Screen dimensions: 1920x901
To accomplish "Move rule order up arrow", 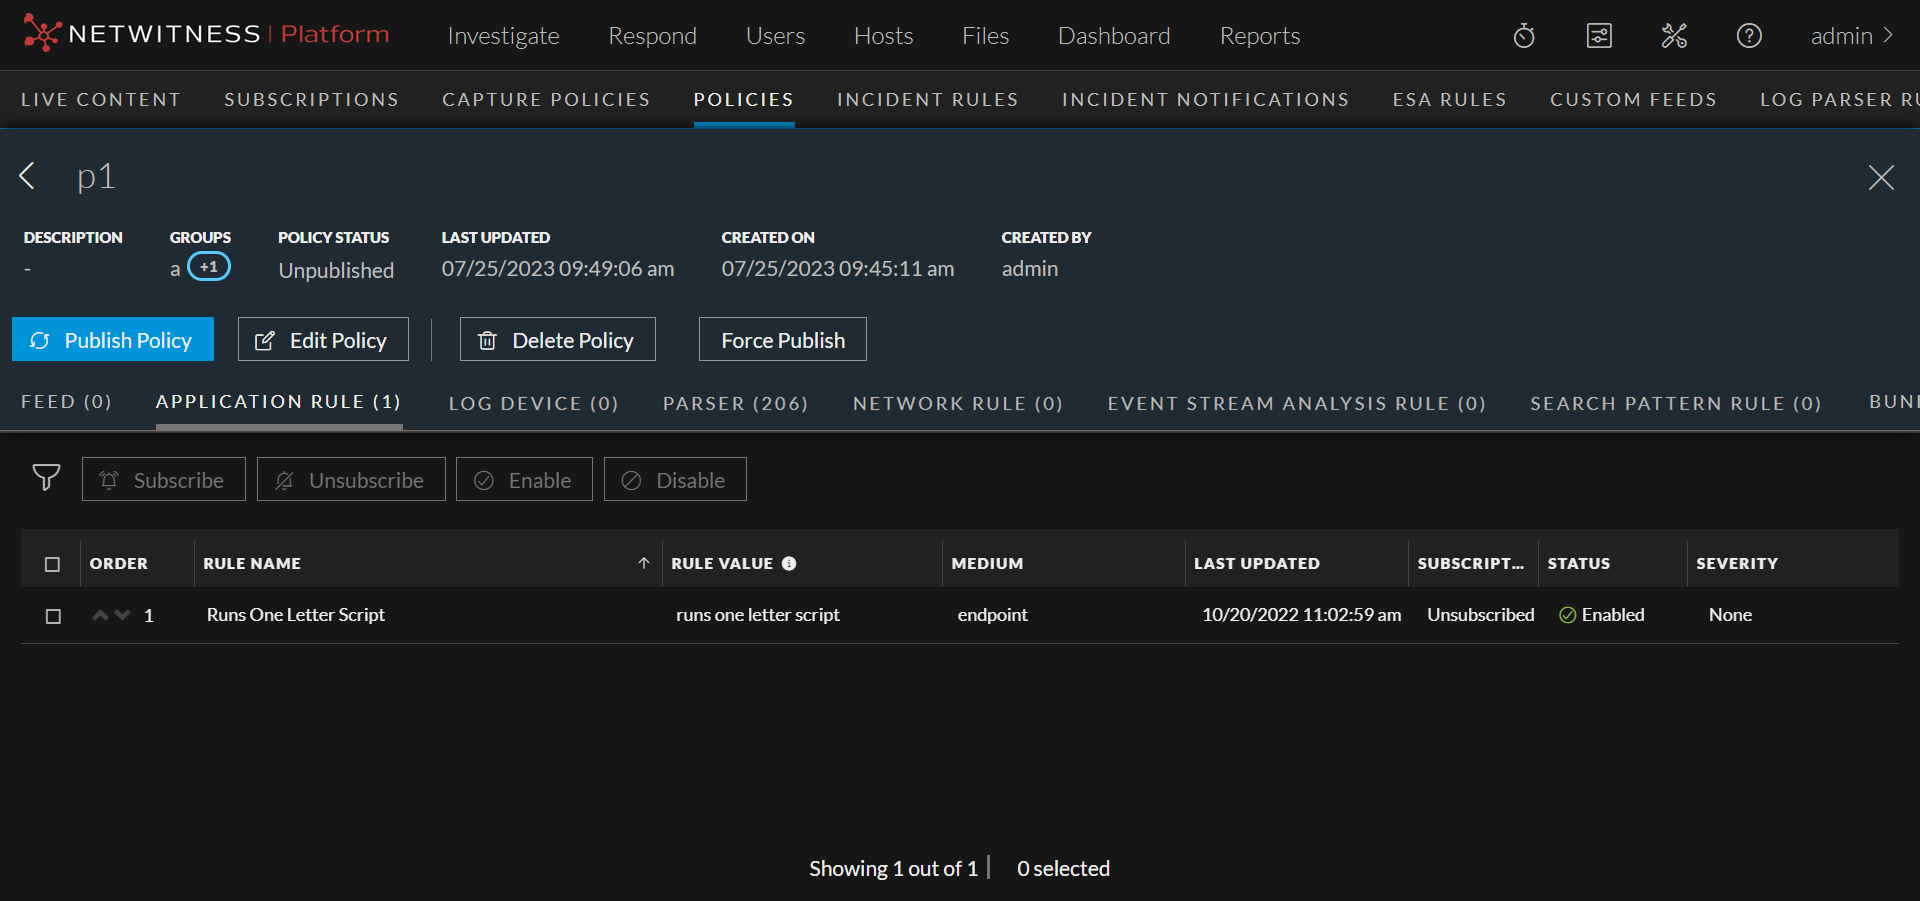I will 100,615.
